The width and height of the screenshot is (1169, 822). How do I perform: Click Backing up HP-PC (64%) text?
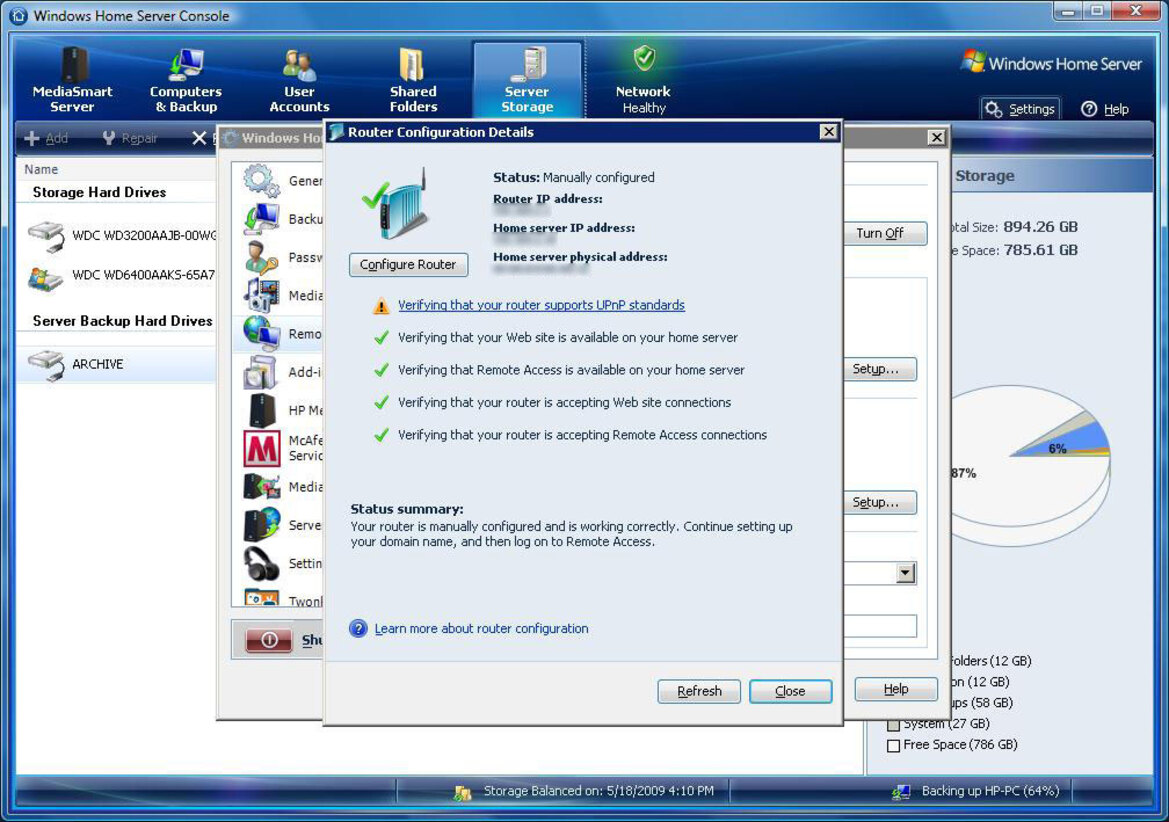990,791
